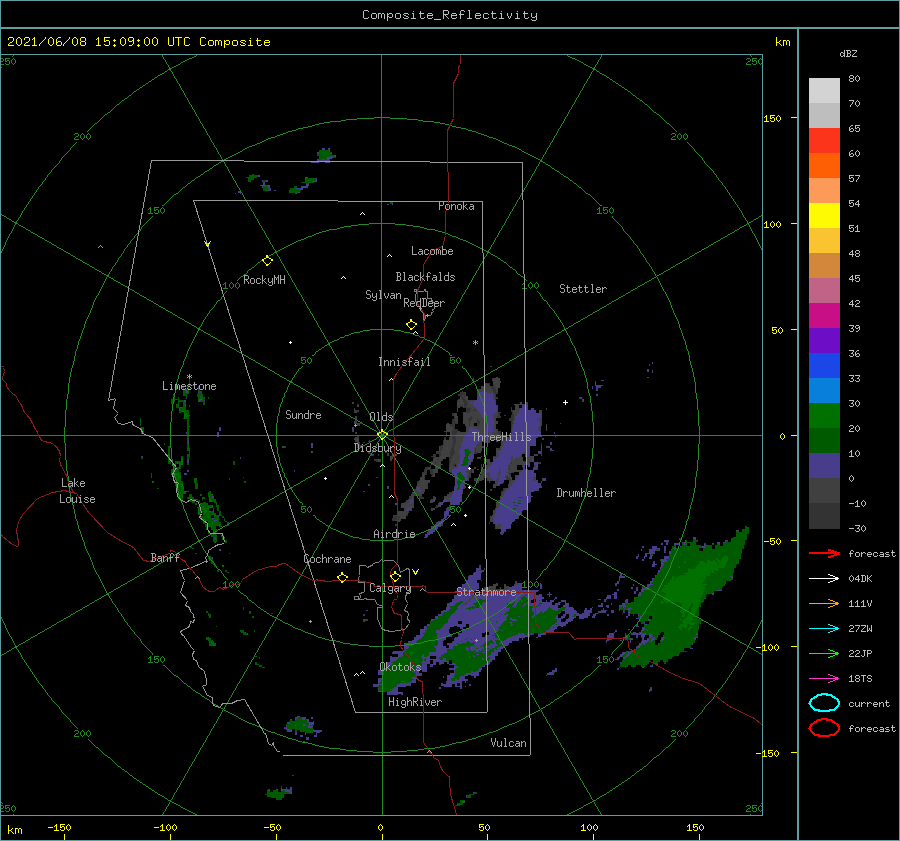Click the Vulcan label
This screenshot has width=900, height=841.
[508, 743]
